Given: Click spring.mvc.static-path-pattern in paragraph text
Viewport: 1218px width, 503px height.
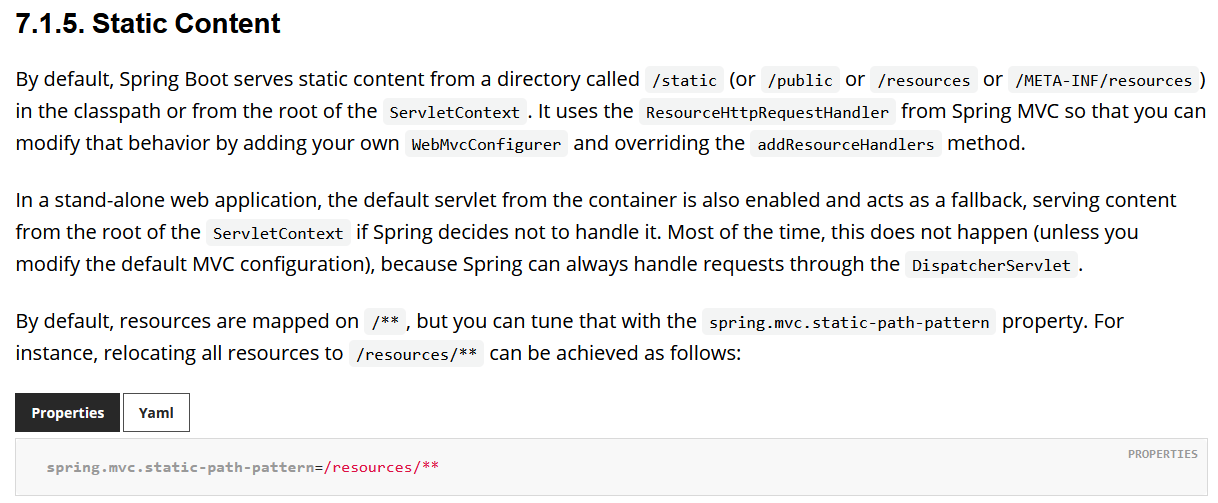Looking at the screenshot, I should [x=849, y=322].
